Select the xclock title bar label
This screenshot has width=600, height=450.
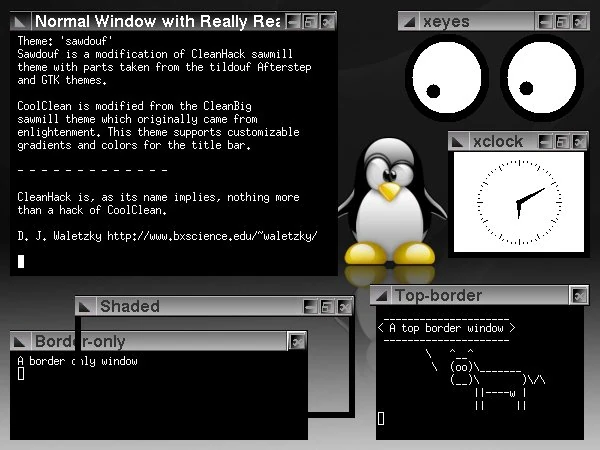pos(498,142)
